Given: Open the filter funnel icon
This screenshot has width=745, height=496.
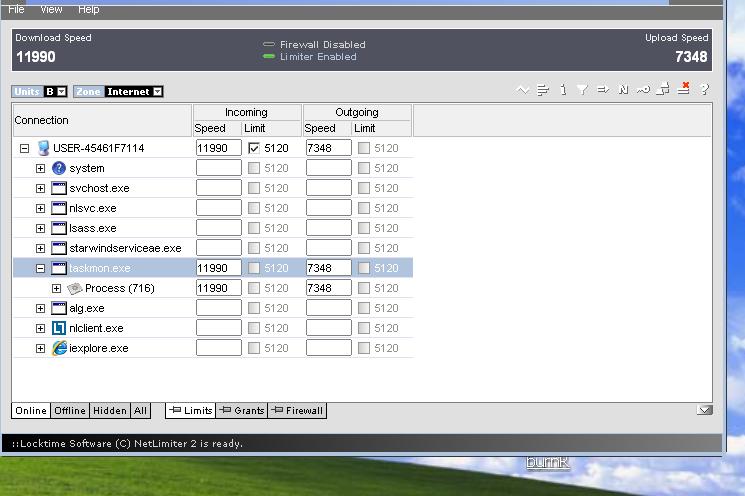Looking at the screenshot, I should point(582,90).
